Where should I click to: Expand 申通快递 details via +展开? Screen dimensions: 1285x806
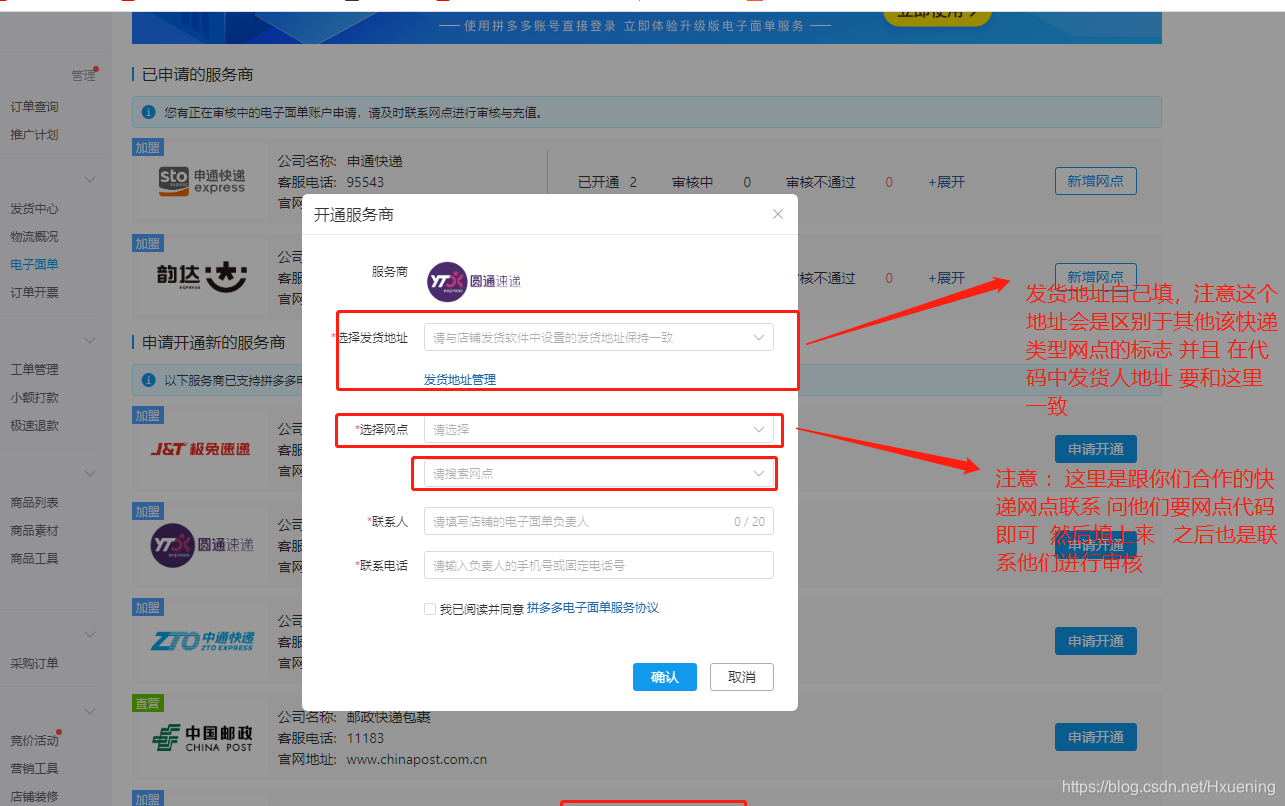945,181
